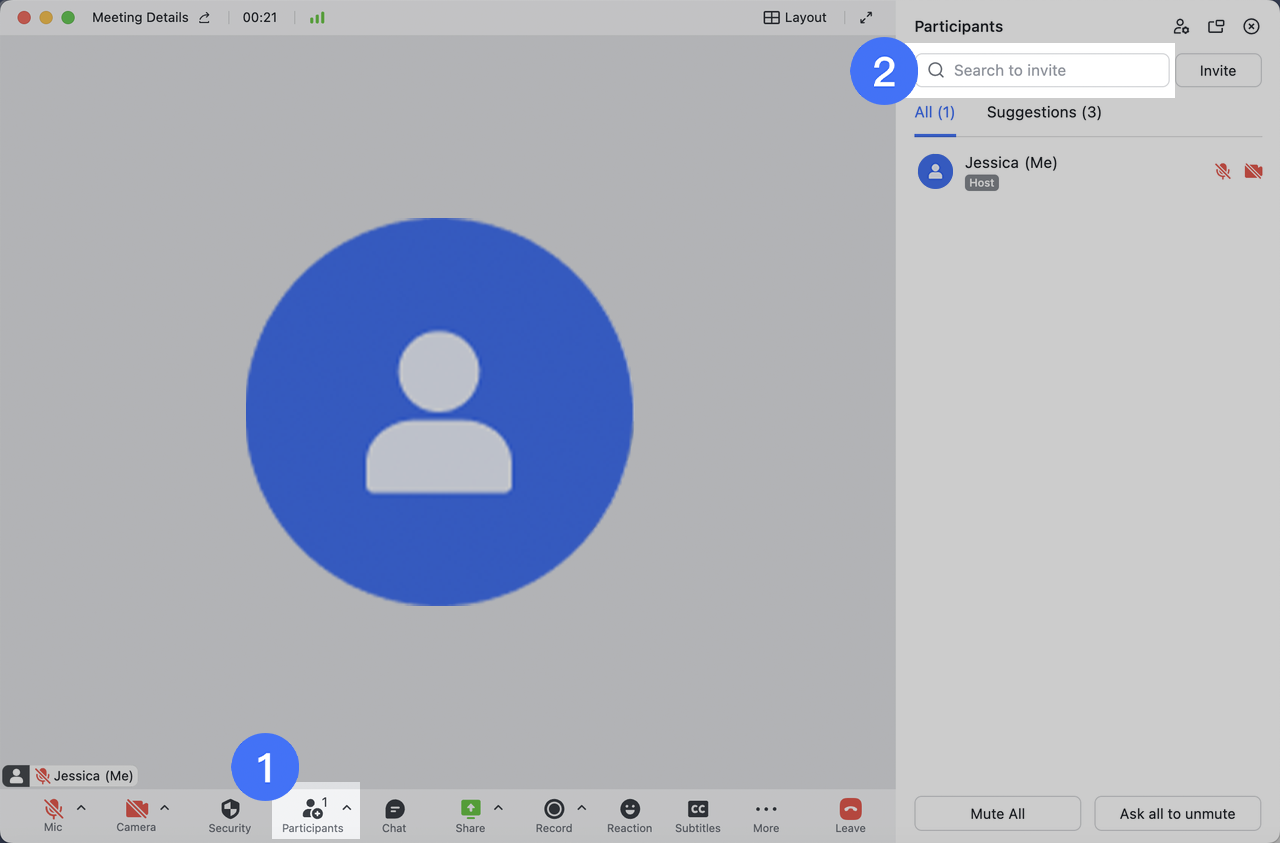Open the Reaction emoji picker
This screenshot has width=1280, height=843.
pyautogui.click(x=630, y=814)
